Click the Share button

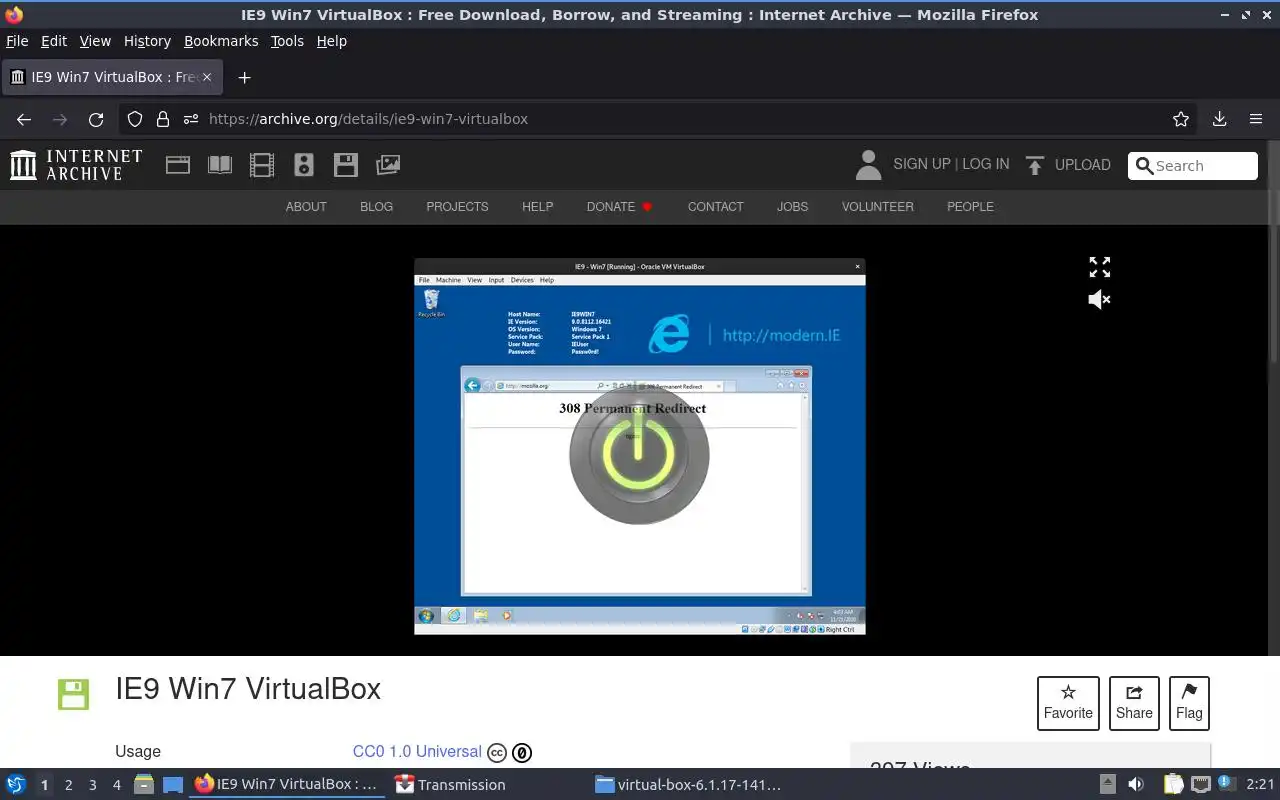[1134, 703]
